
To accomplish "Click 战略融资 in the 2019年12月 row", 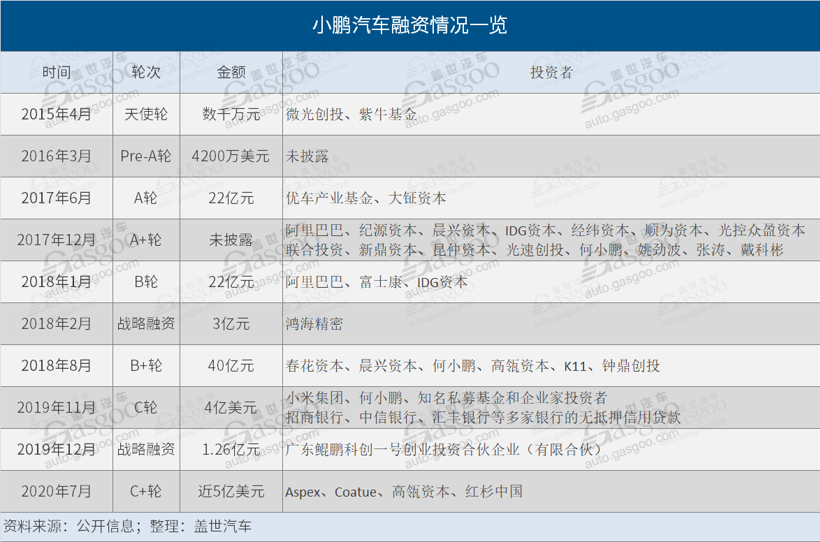I will (146, 449).
